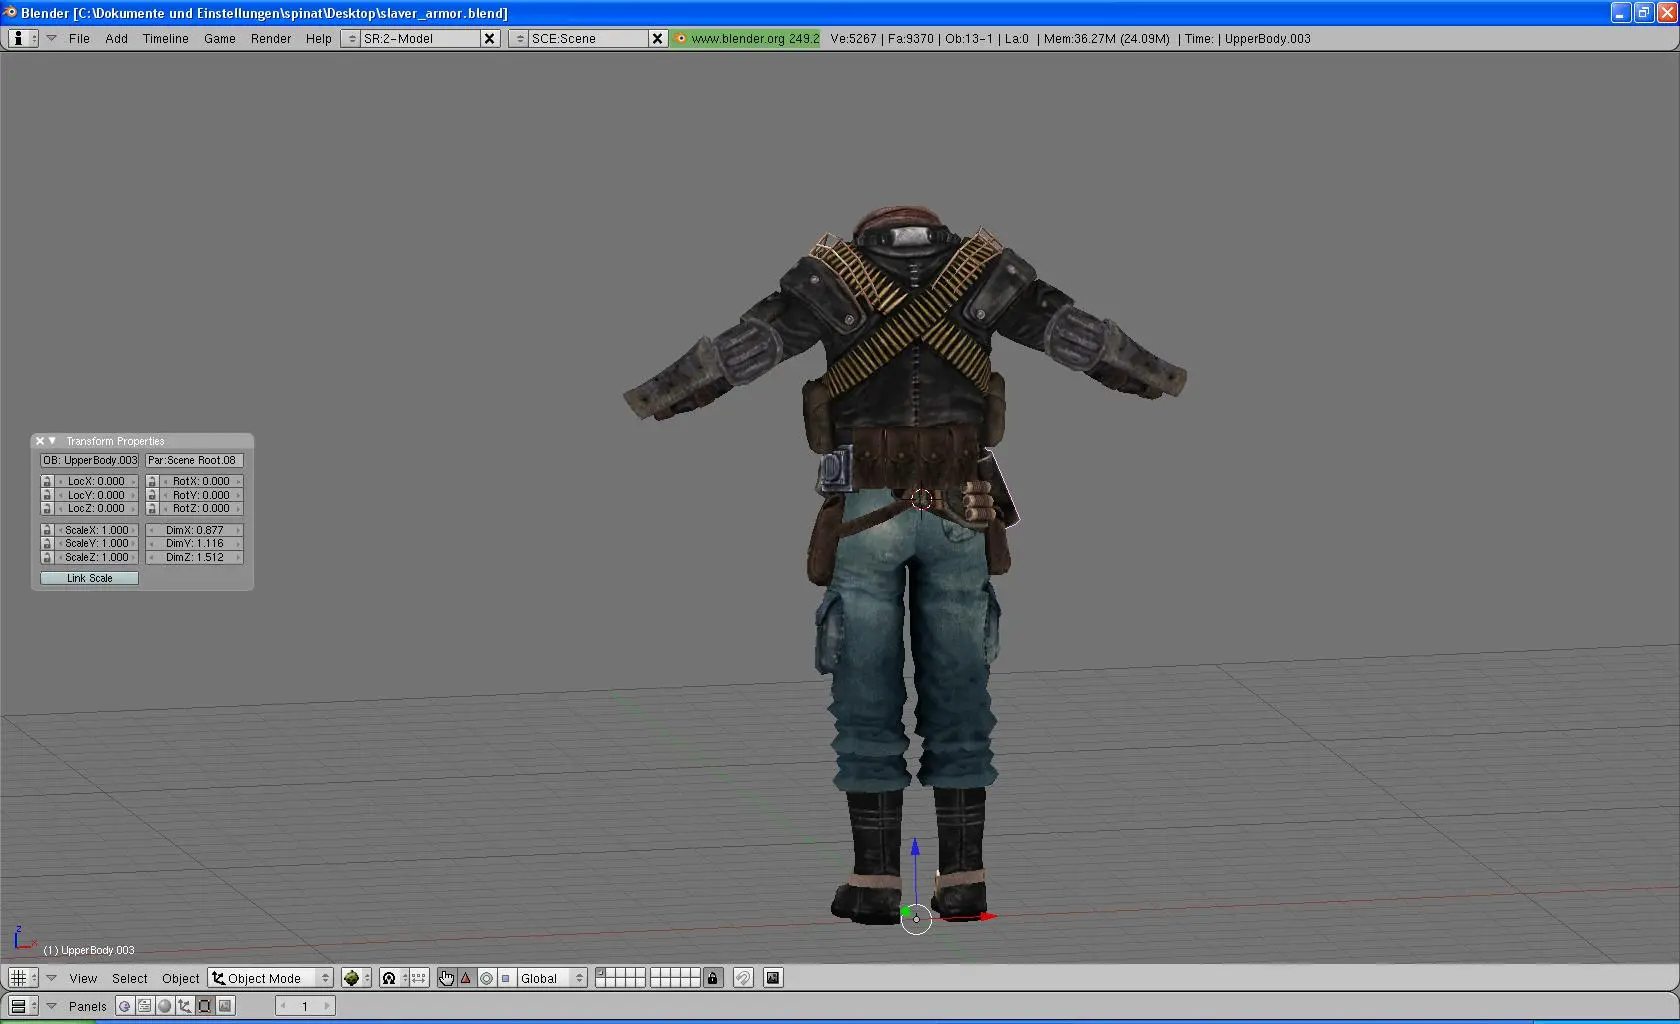
Task: Select the rotate manipulator circle icon
Action: tap(486, 978)
